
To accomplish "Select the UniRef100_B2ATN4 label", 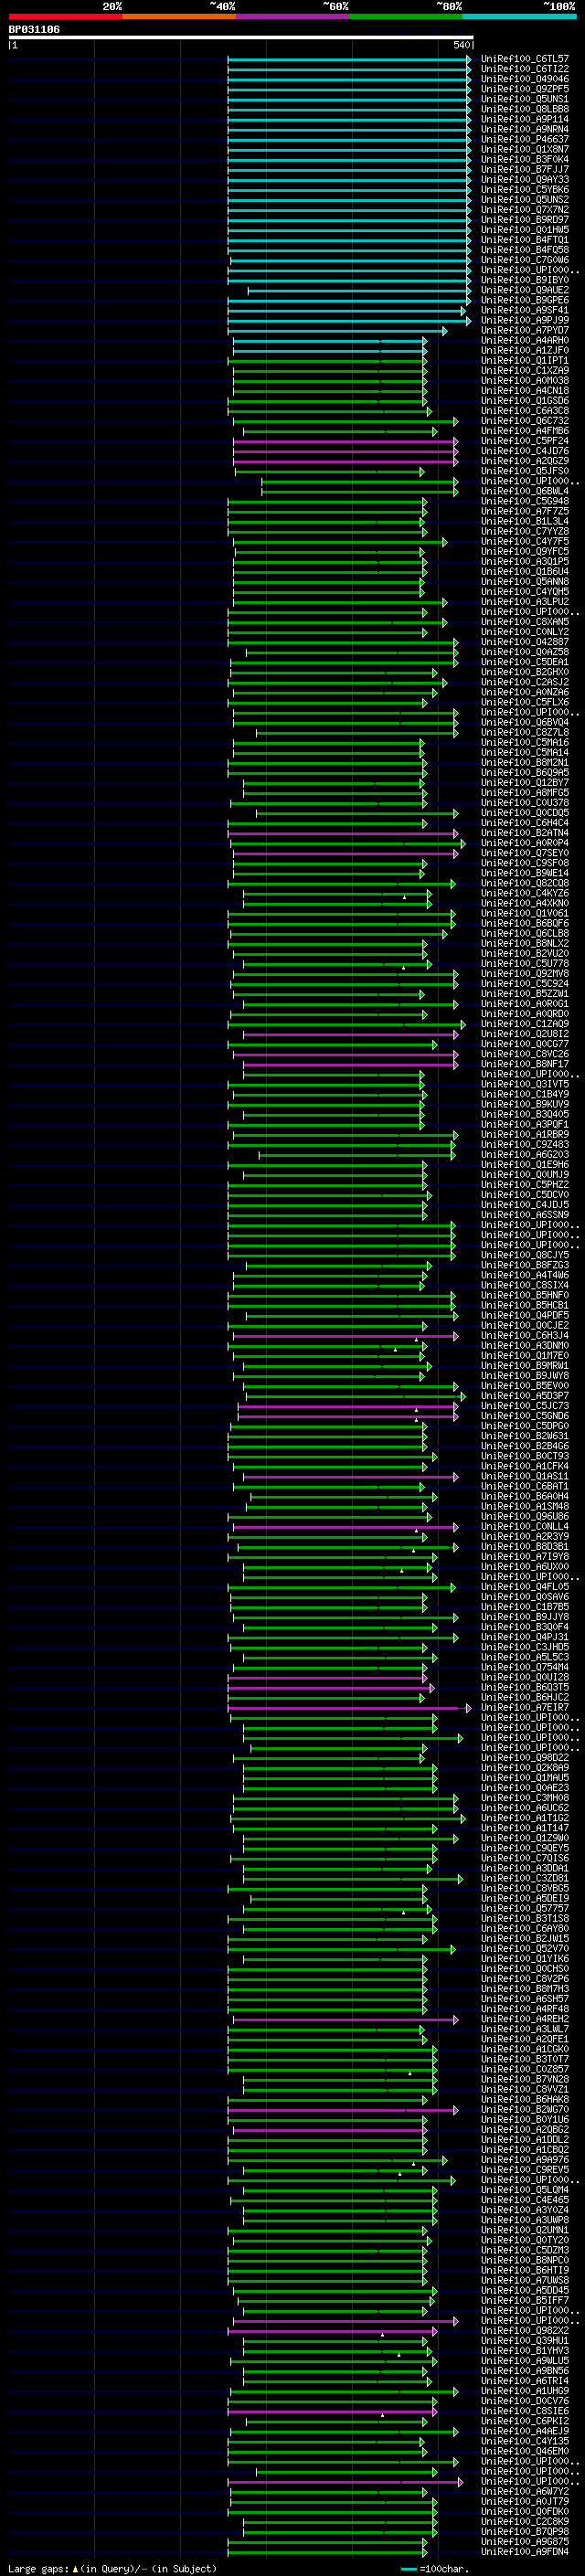I will (525, 833).
